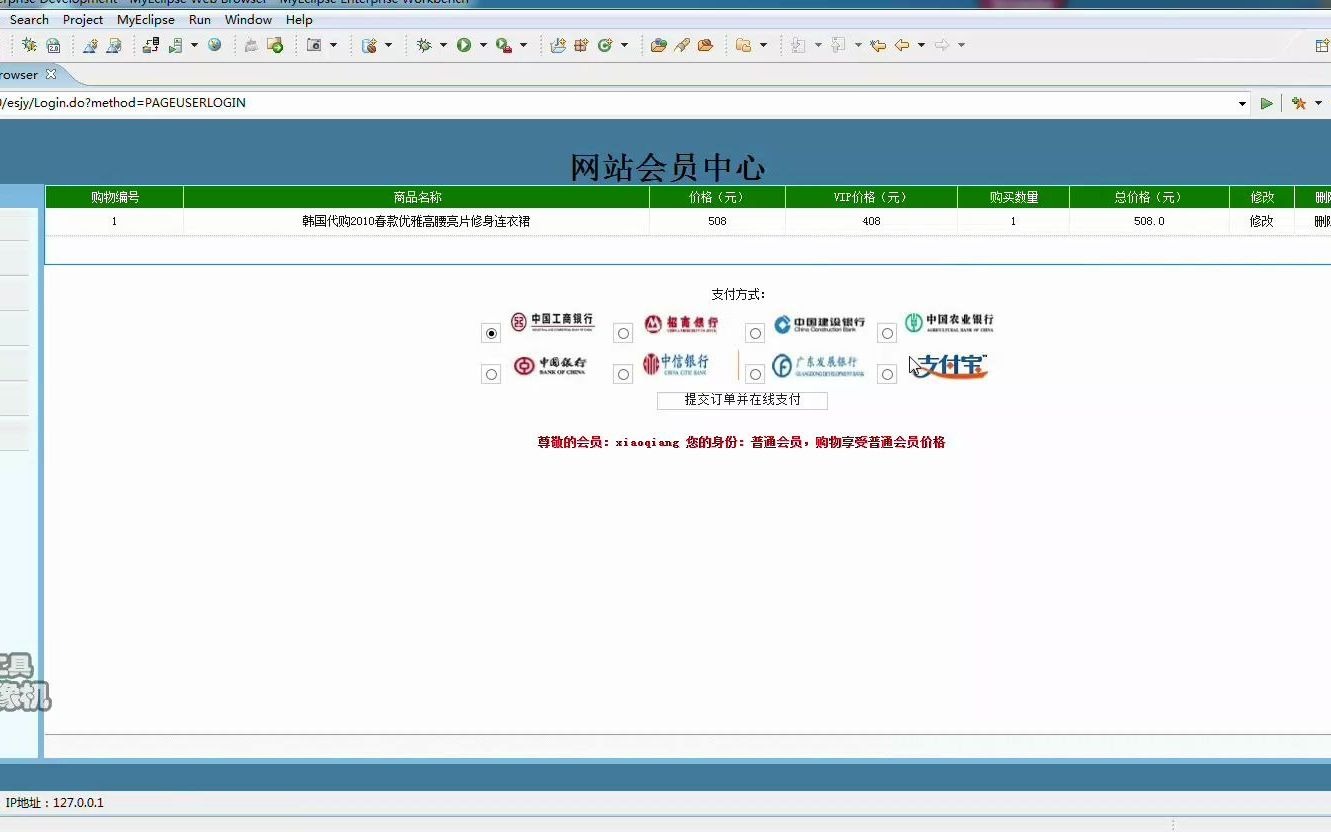Click the product name 韩国代购2010春款优雅高腰亮片修身连衣裙
The image size is (1331, 832).
416,221
